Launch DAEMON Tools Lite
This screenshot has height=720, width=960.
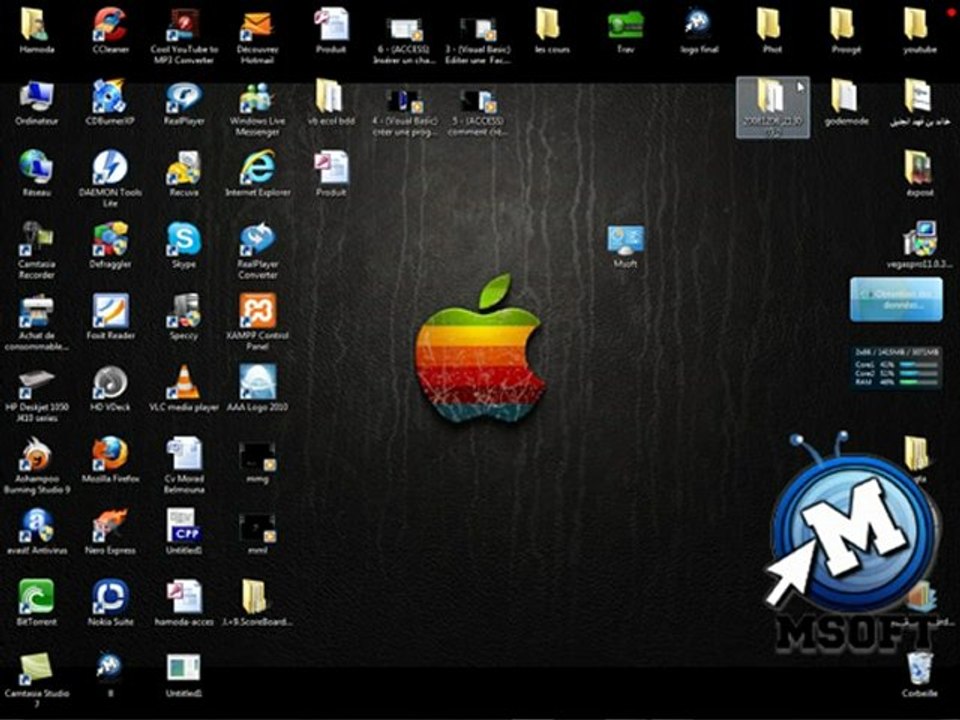click(x=110, y=179)
